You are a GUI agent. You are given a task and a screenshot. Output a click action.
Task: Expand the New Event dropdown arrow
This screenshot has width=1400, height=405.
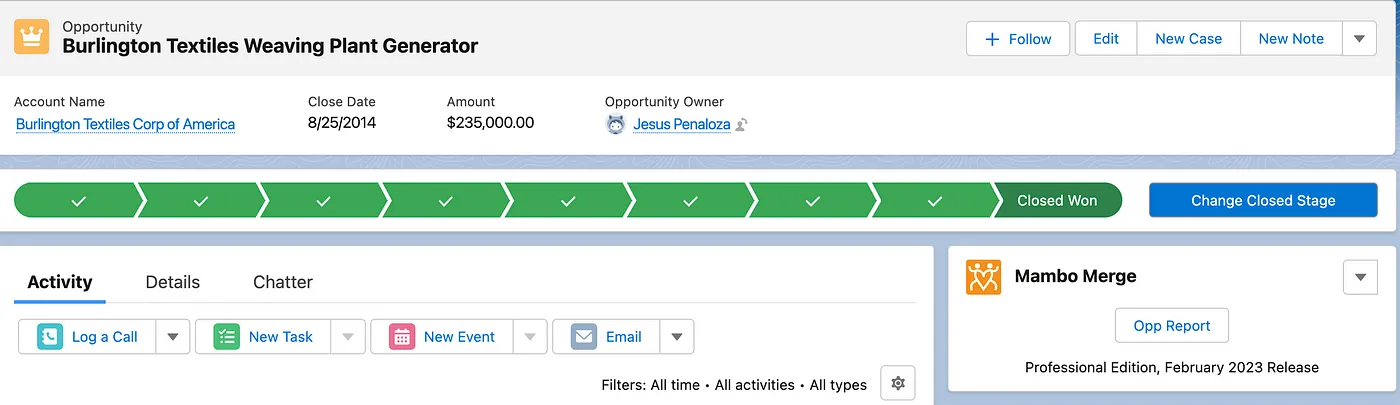pos(530,337)
